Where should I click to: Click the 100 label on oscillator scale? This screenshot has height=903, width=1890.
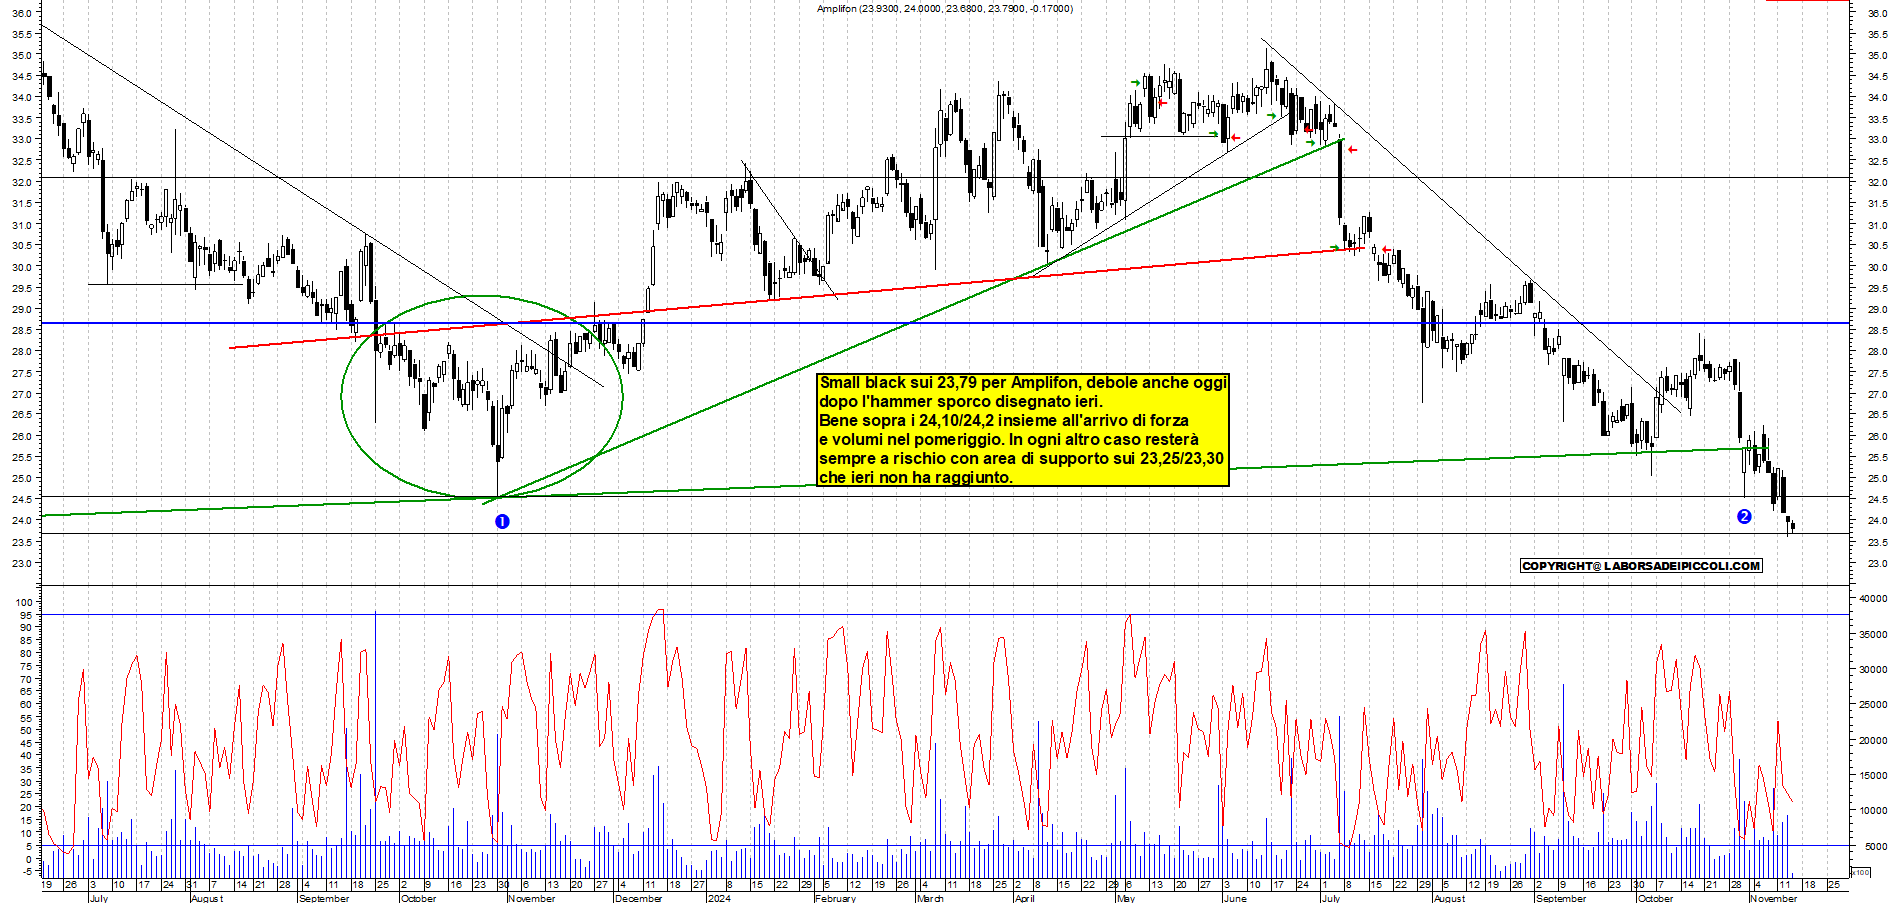tap(23, 601)
